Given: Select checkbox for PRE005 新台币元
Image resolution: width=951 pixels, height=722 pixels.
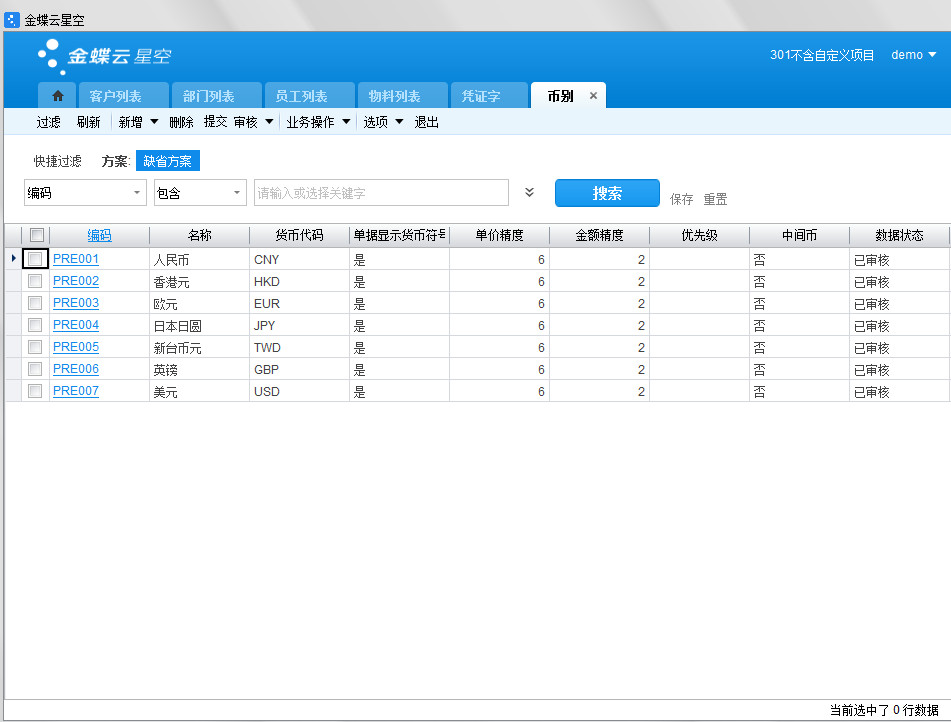Looking at the screenshot, I should pos(36,347).
